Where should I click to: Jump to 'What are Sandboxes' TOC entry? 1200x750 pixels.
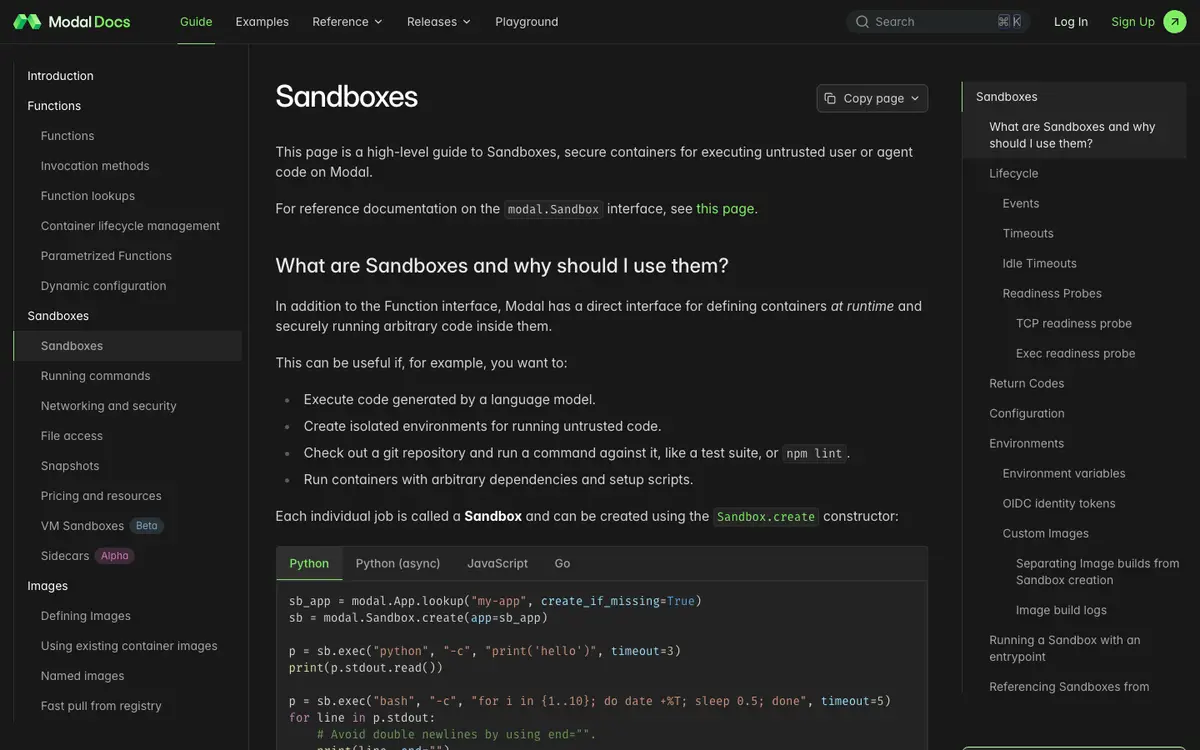pyautogui.click(x=1072, y=135)
